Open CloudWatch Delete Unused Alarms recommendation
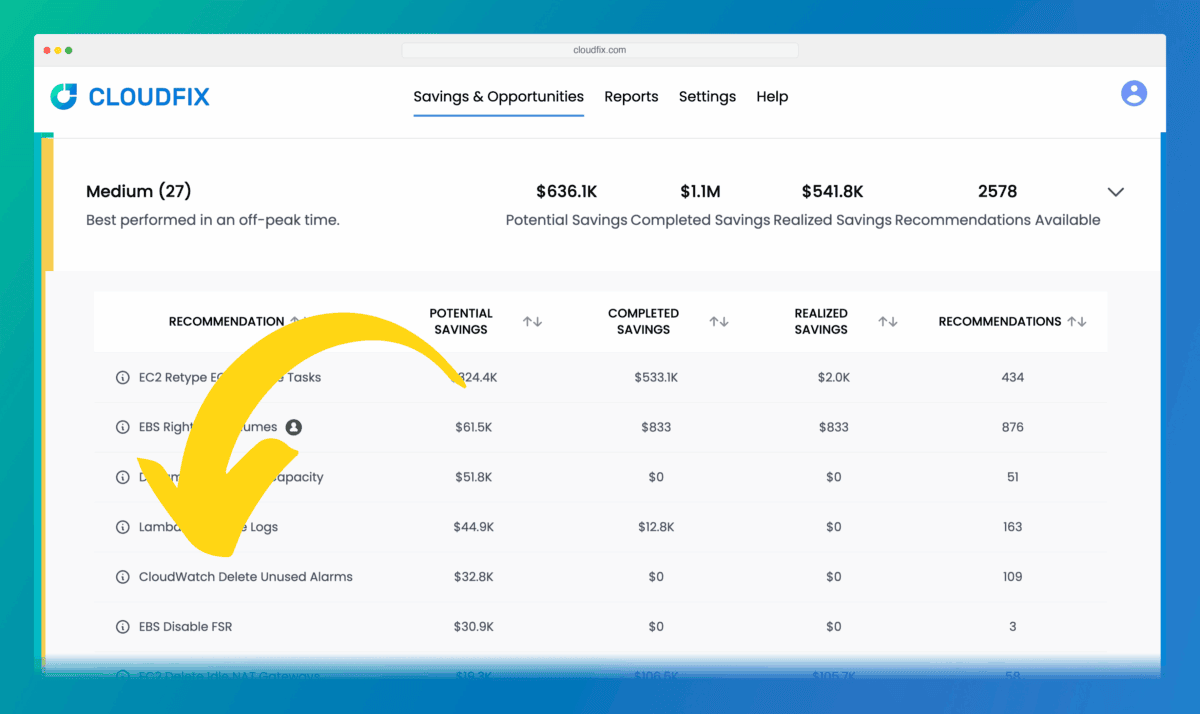1200x714 pixels. pos(246,577)
